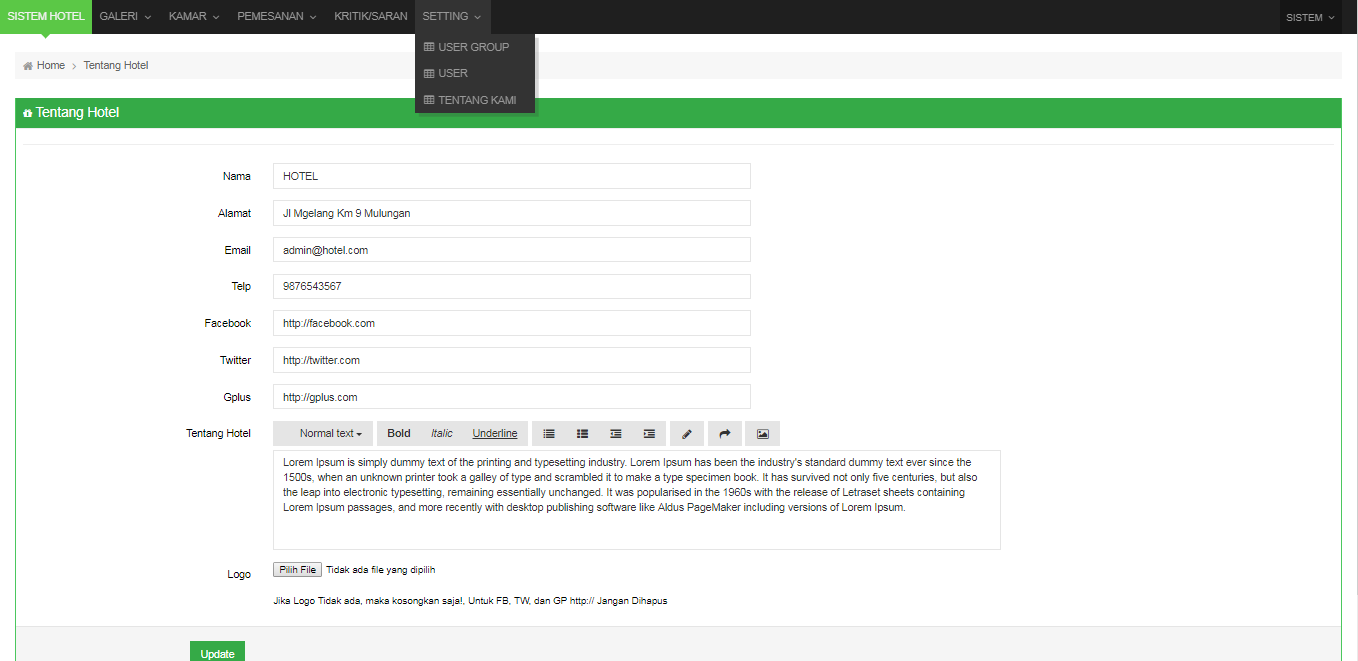This screenshot has width=1358, height=661.
Task: Click the insert image icon
Action: click(762, 433)
